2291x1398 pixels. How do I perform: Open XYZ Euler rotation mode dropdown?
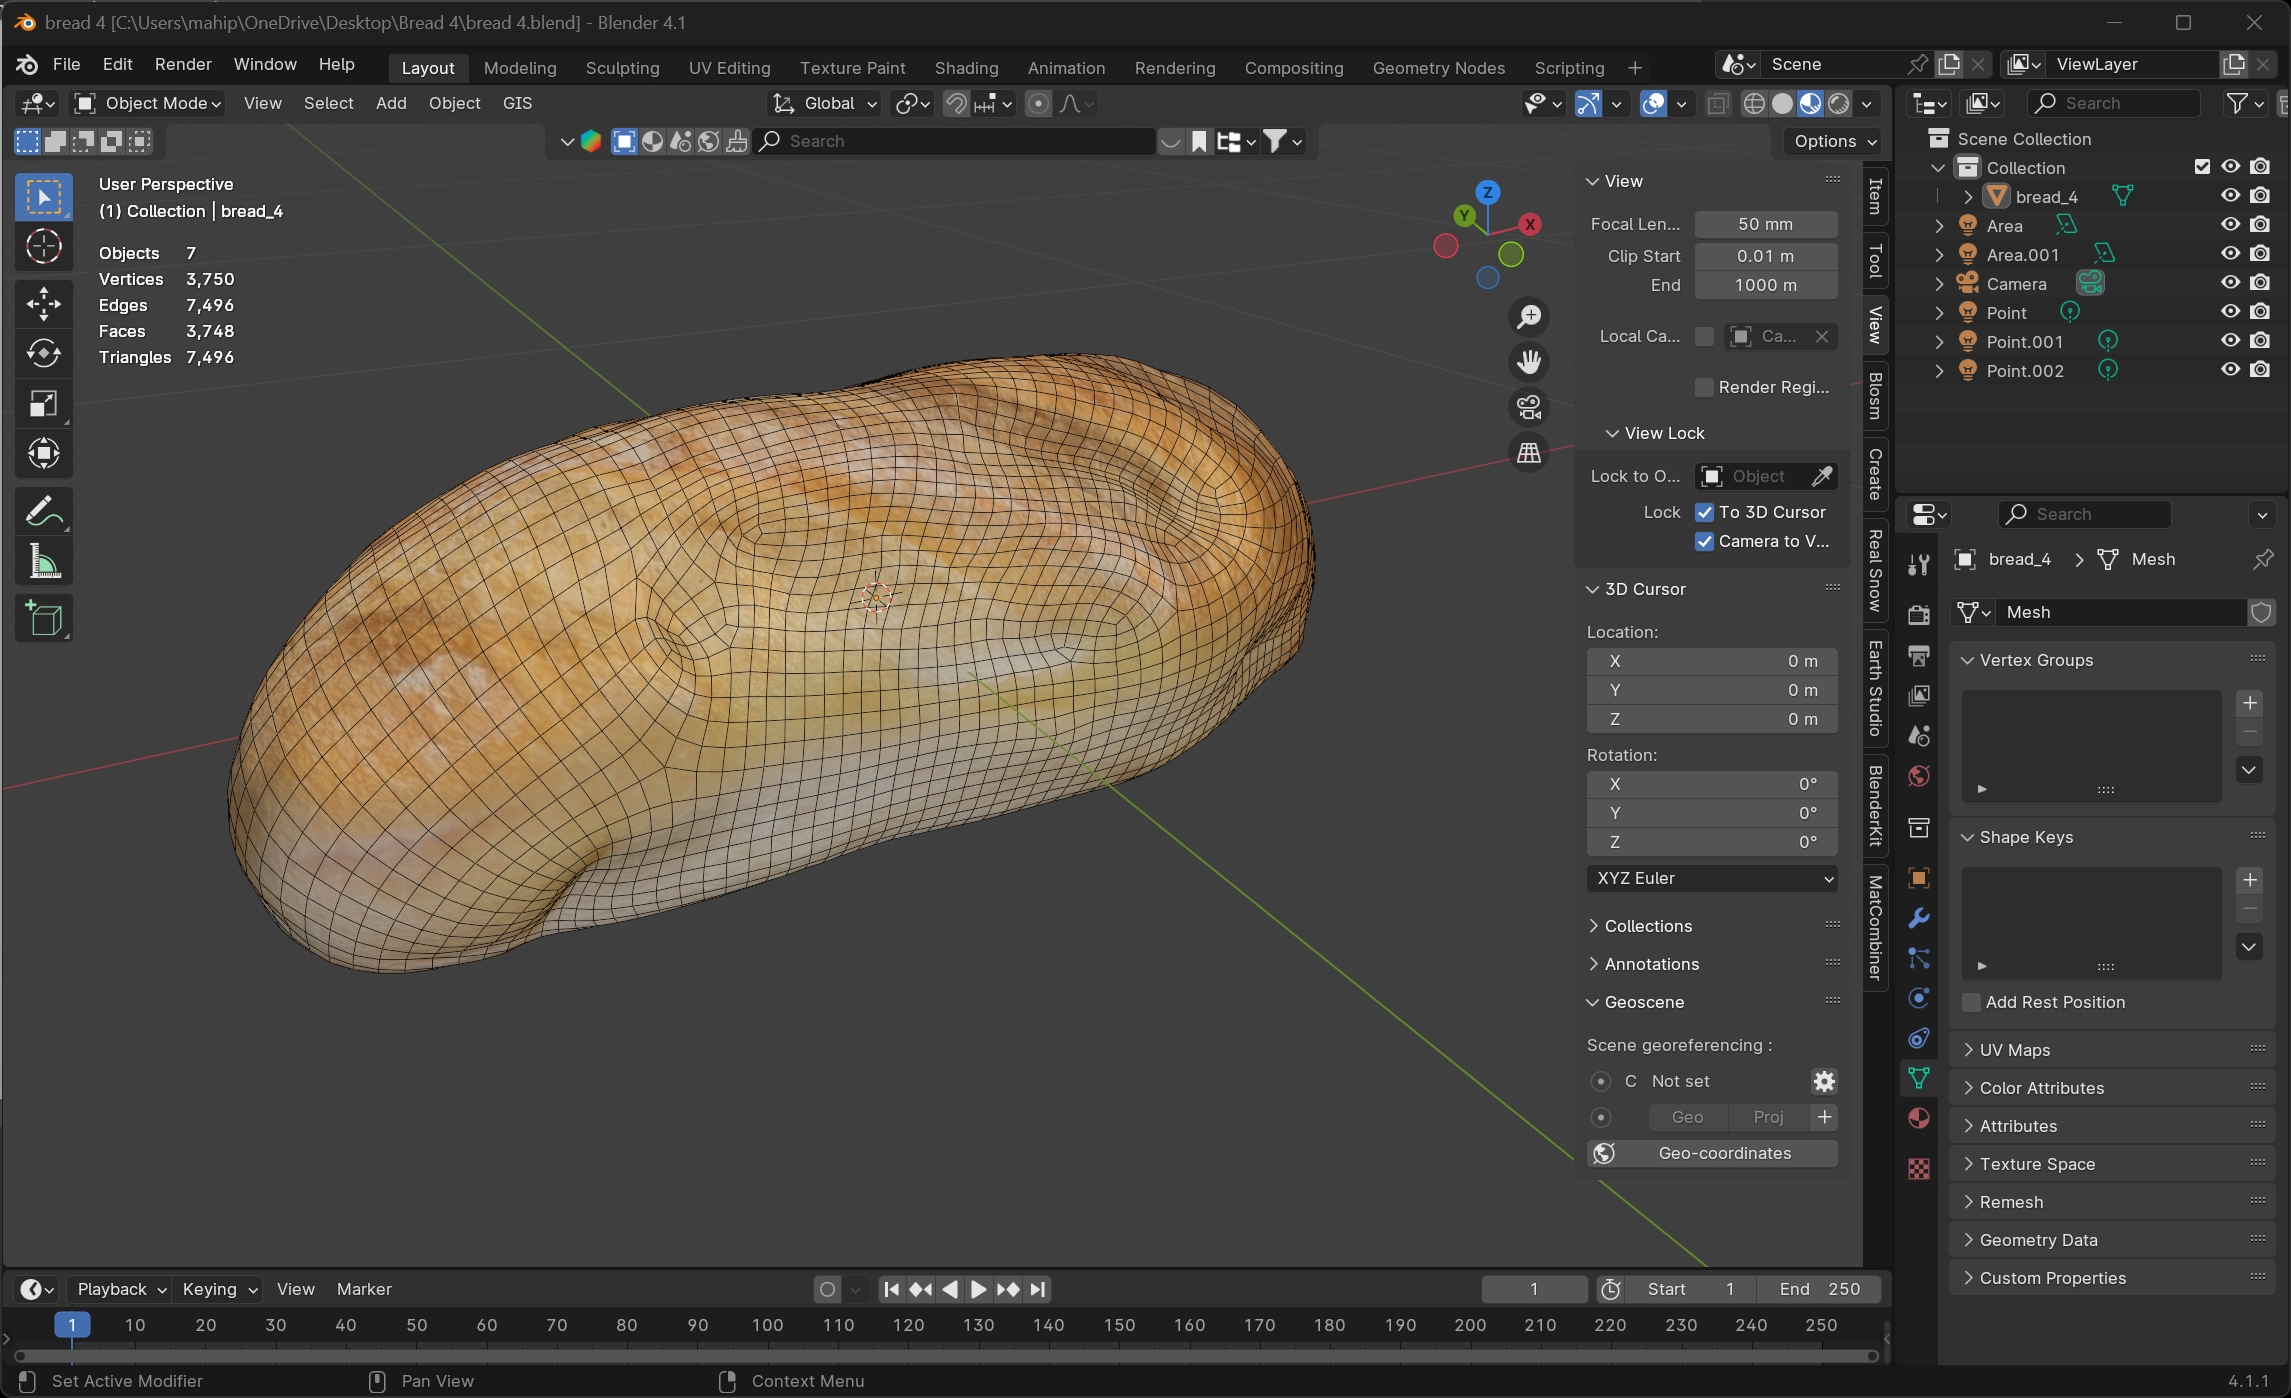pos(1711,878)
